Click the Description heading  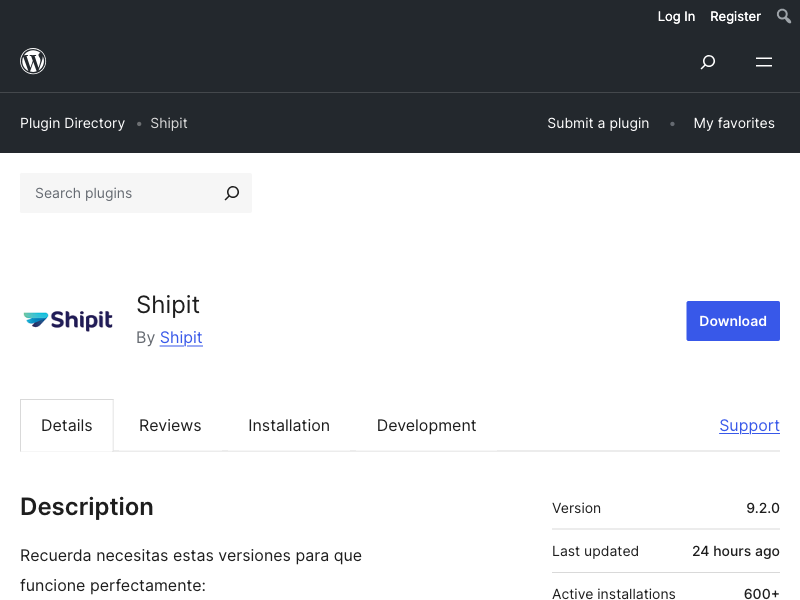click(x=87, y=507)
